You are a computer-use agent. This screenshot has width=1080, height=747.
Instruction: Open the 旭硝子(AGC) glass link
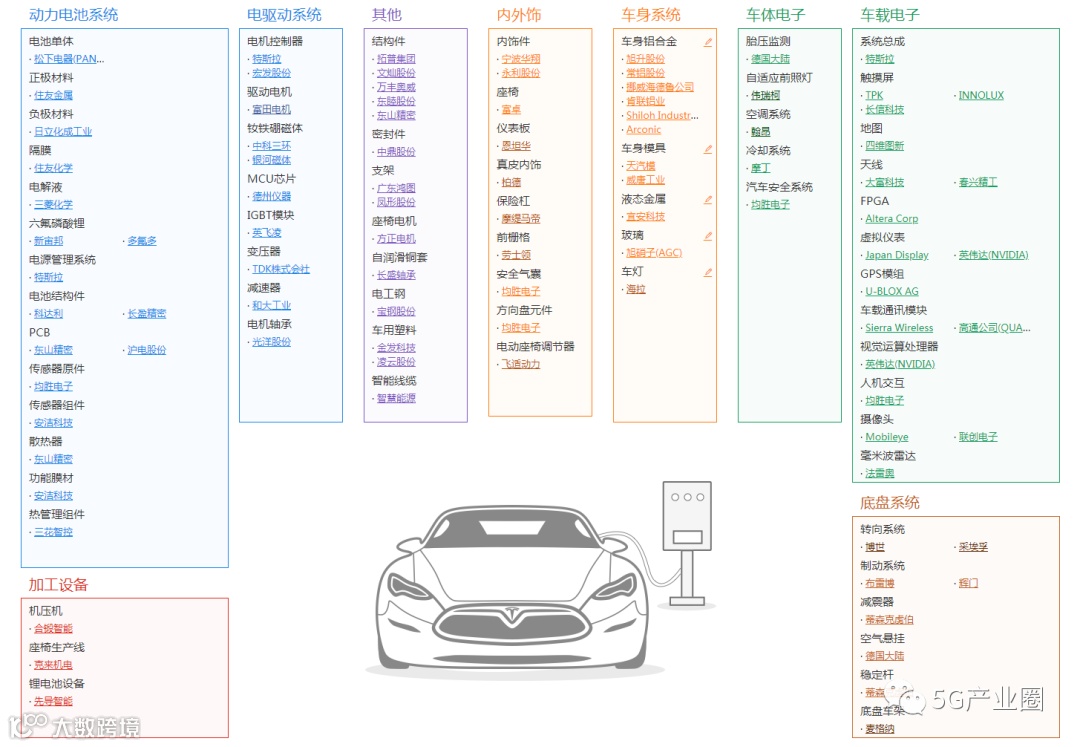[654, 253]
